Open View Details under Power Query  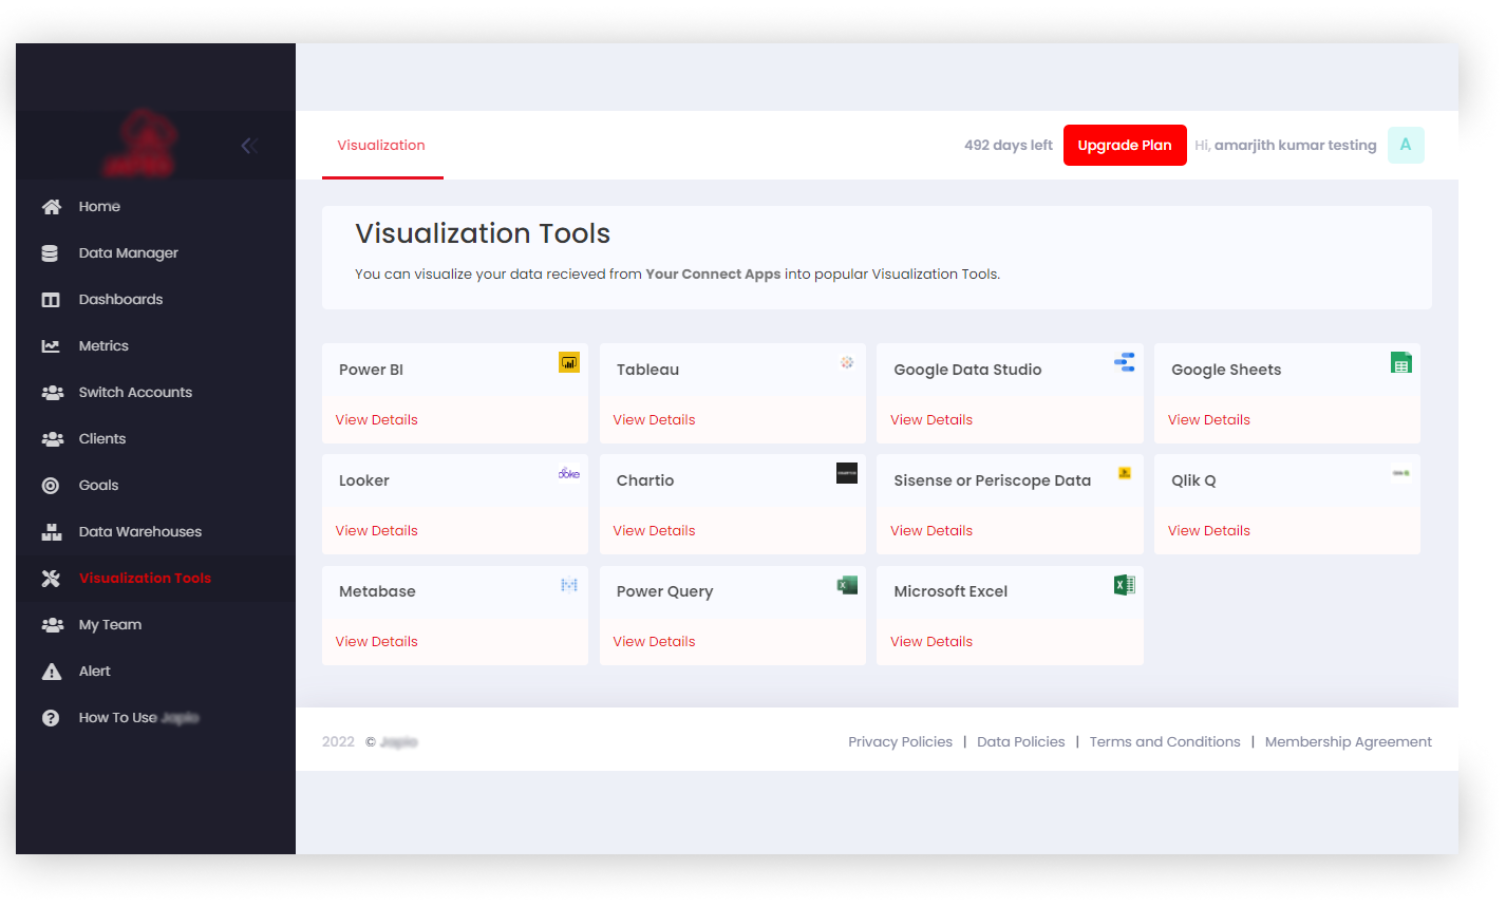654,642
